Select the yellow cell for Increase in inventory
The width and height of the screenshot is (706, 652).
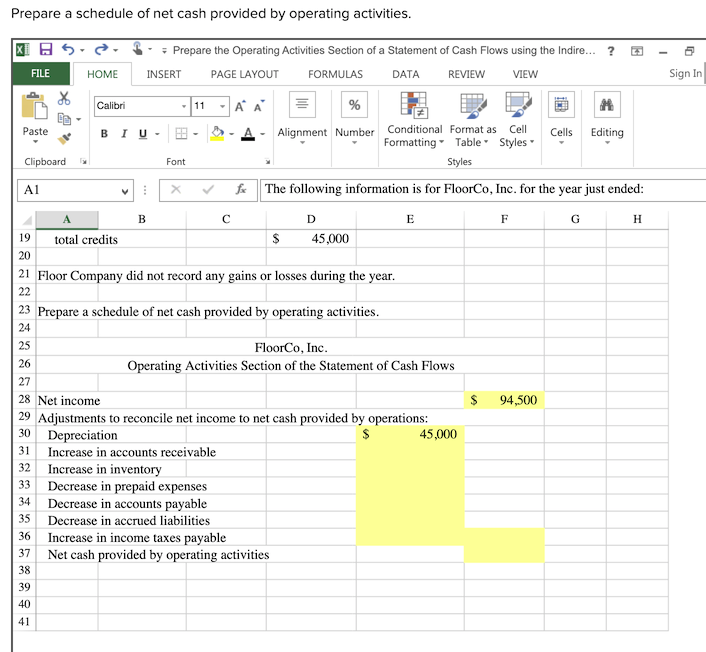[410, 469]
